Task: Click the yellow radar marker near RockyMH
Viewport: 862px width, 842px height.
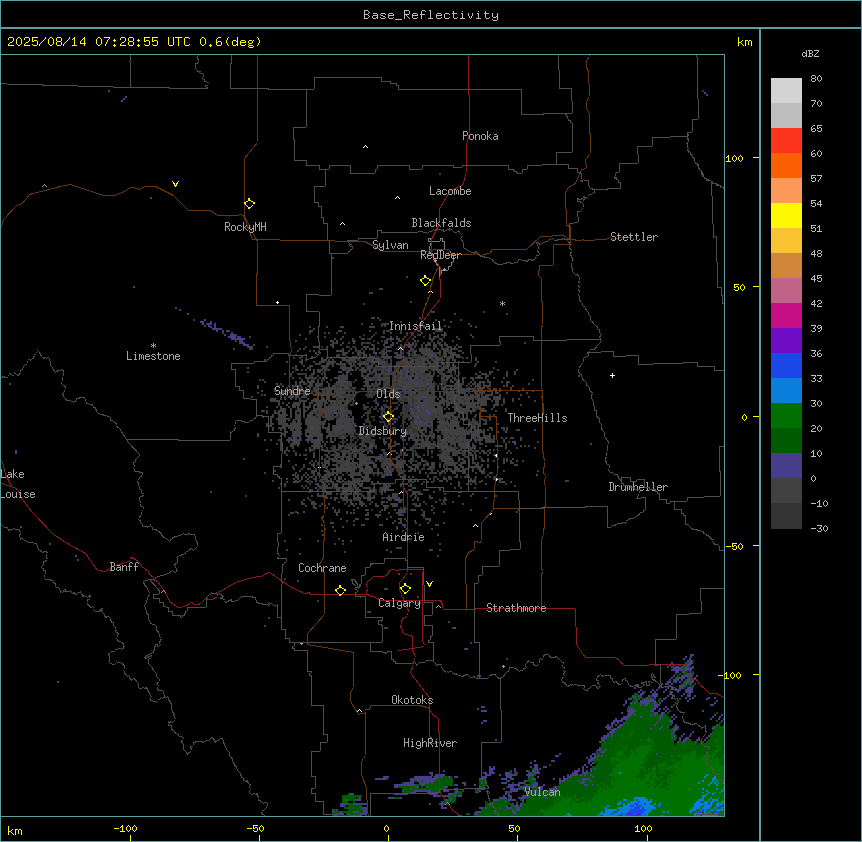Action: click(x=249, y=204)
